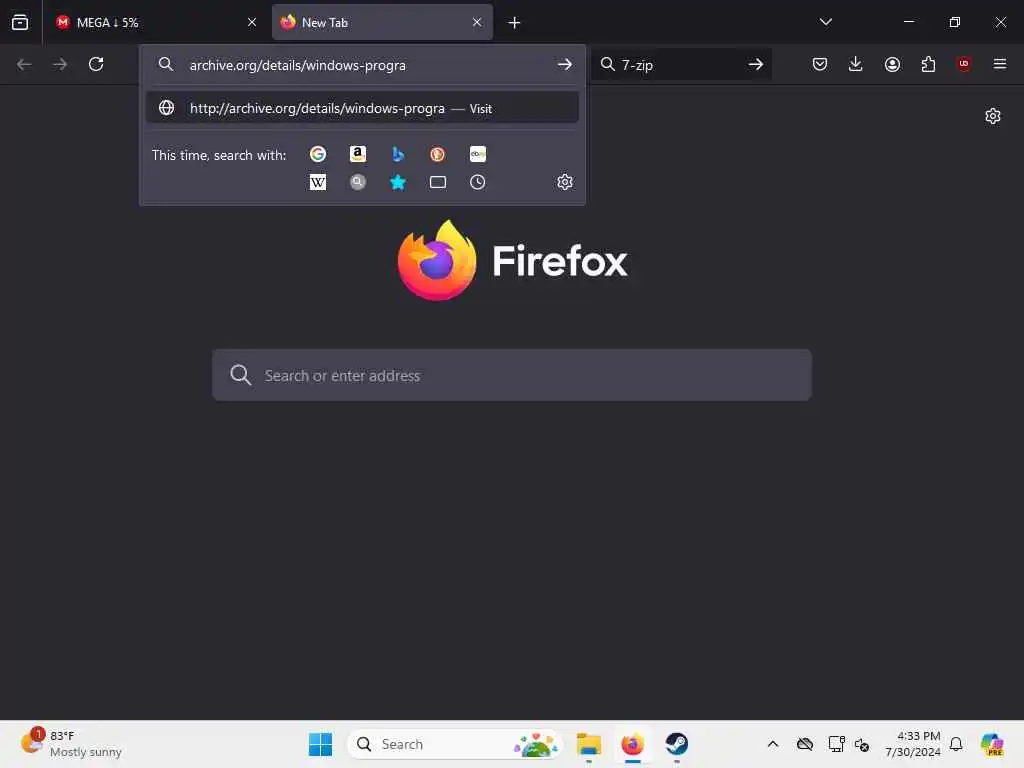Open Copilot preview icon
Image resolution: width=1024 pixels, height=768 pixels.
point(992,744)
